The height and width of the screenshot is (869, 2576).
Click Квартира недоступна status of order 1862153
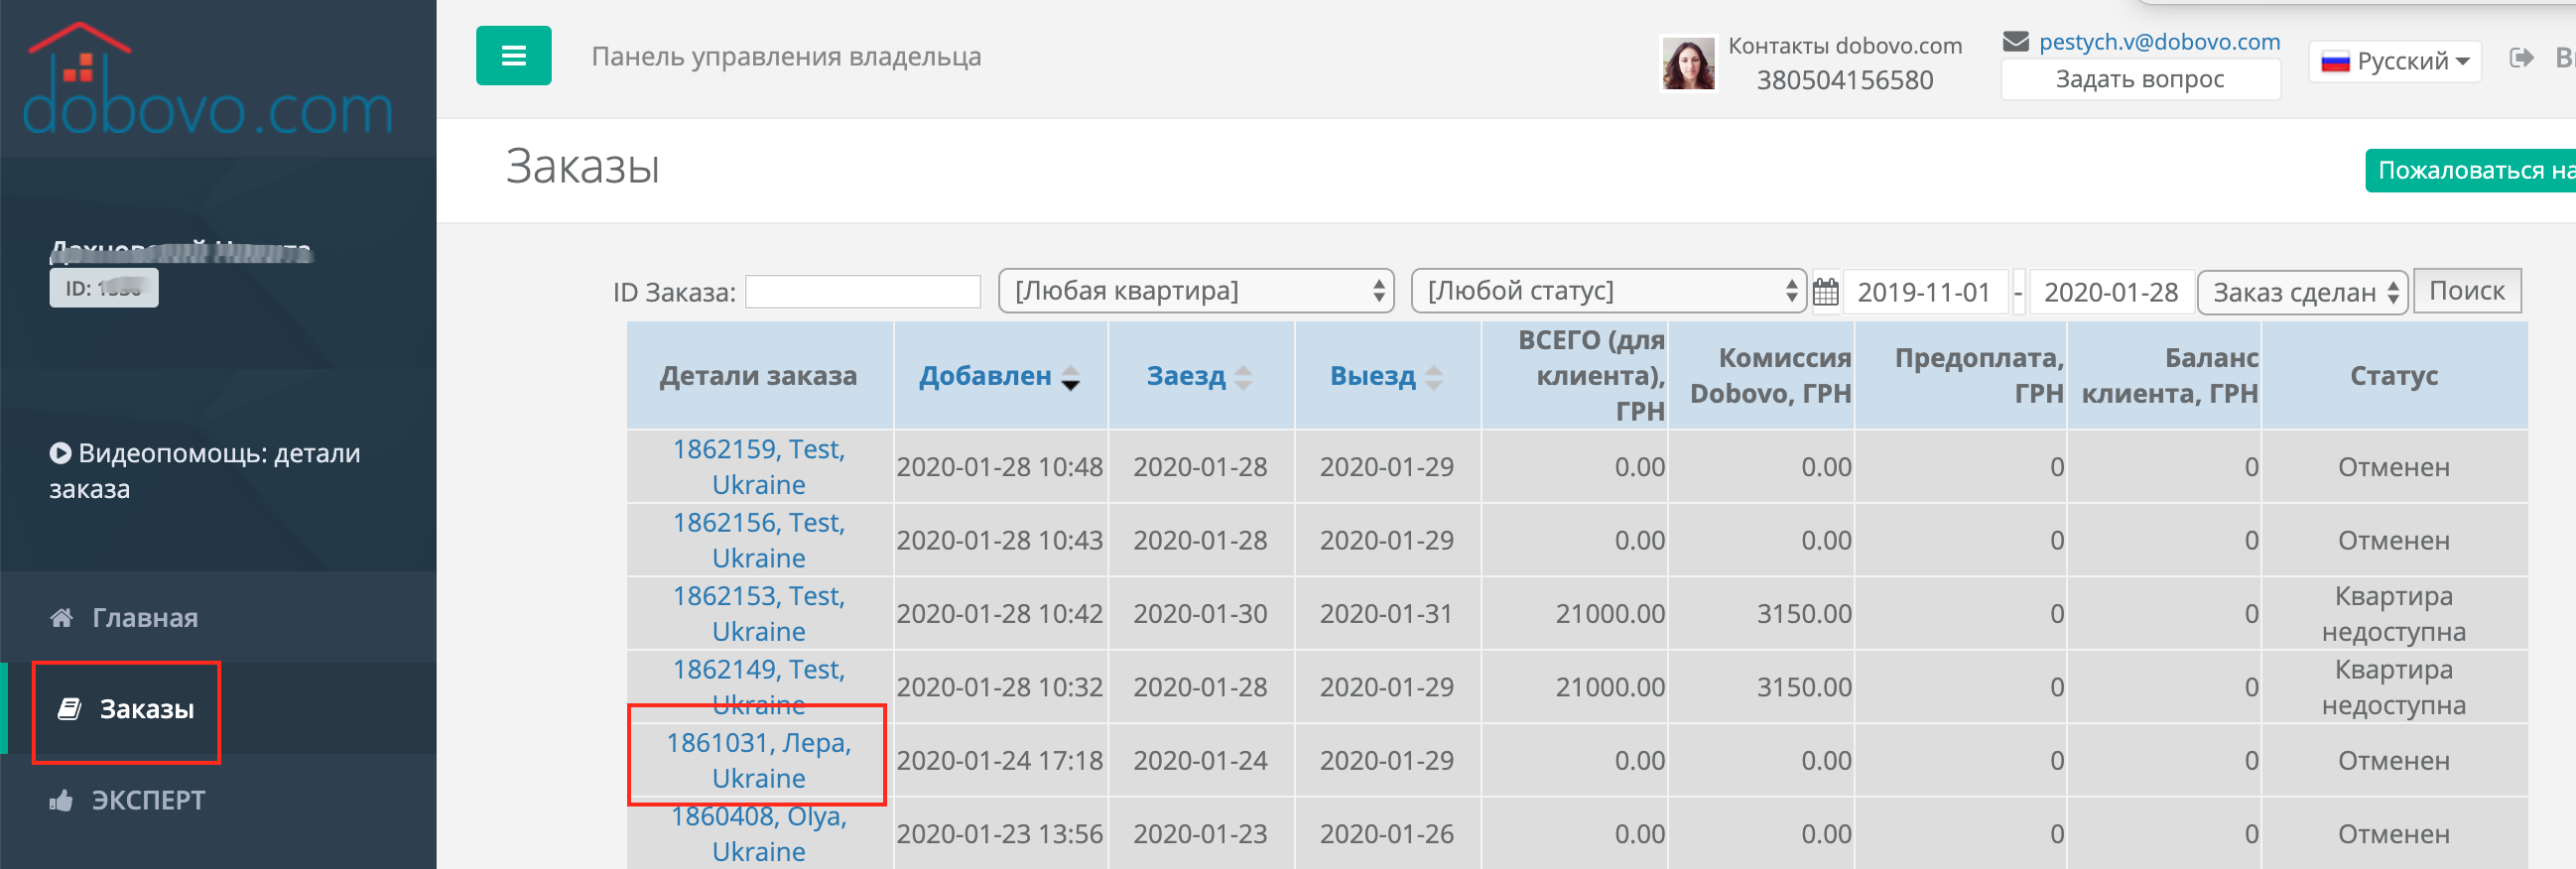click(x=2394, y=614)
